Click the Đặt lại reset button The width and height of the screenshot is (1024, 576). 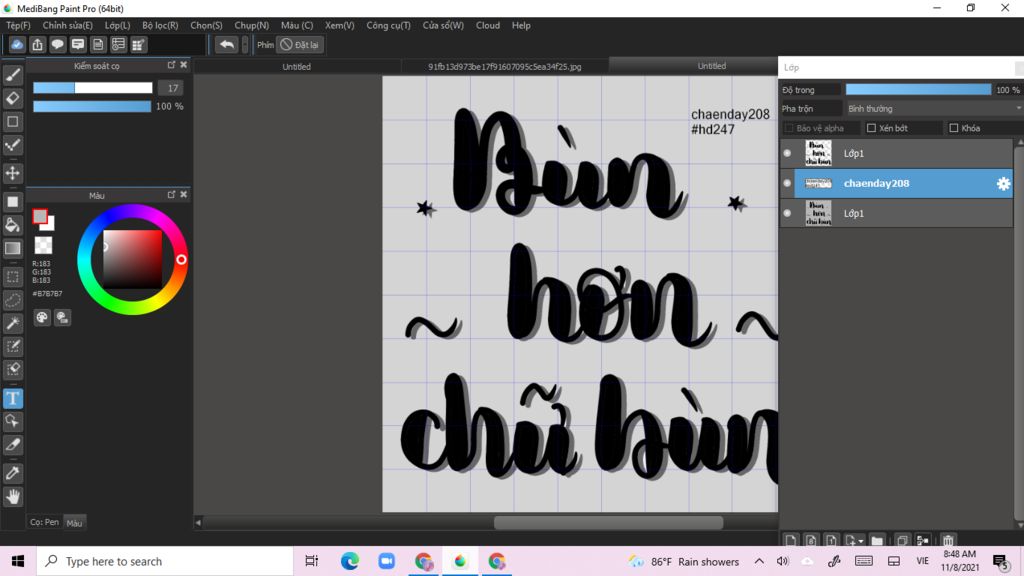[300, 44]
